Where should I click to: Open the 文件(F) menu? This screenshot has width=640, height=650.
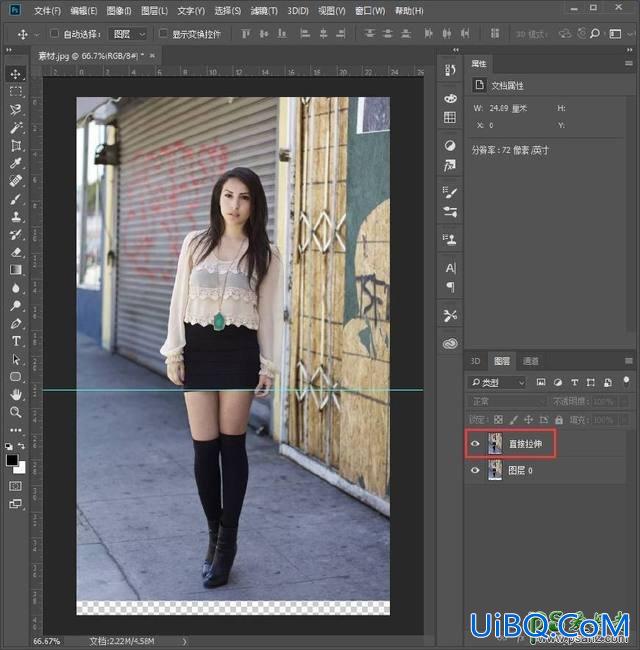[x=47, y=11]
